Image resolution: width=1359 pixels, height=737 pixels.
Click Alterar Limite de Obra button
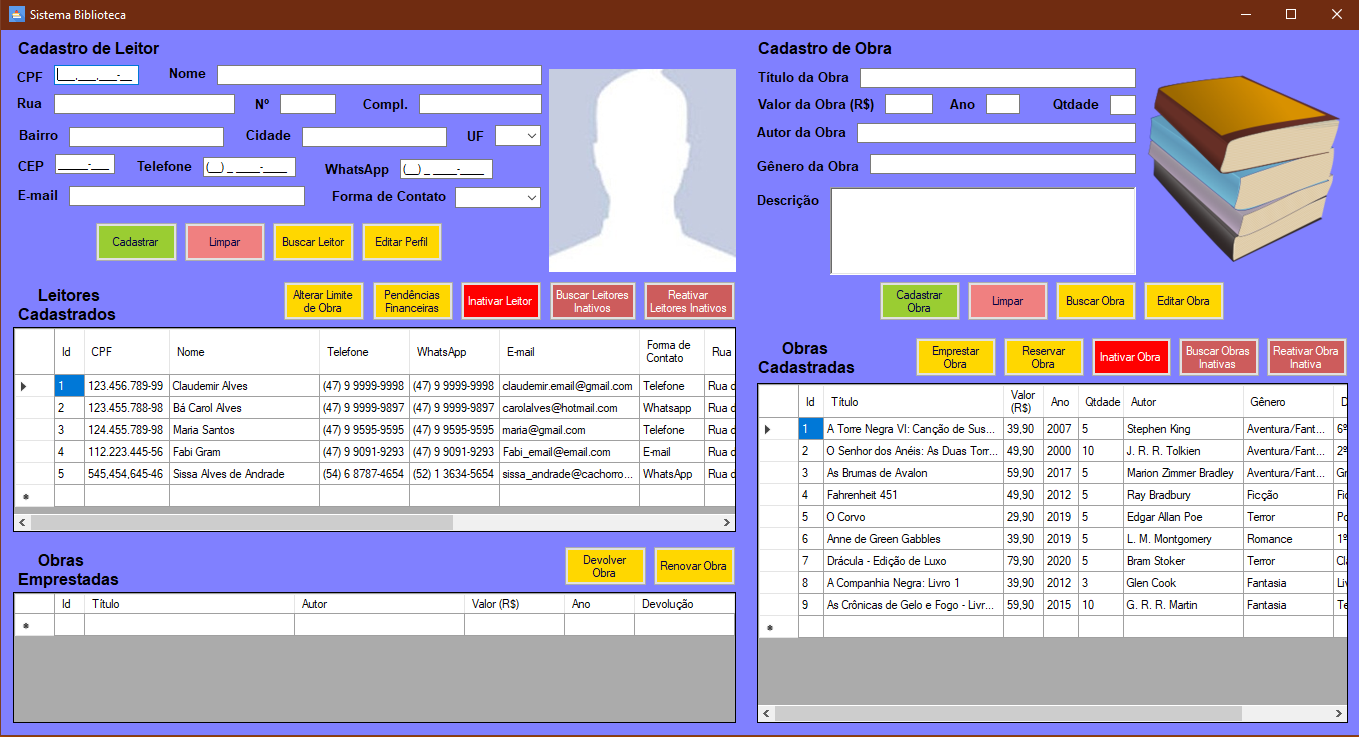click(323, 301)
